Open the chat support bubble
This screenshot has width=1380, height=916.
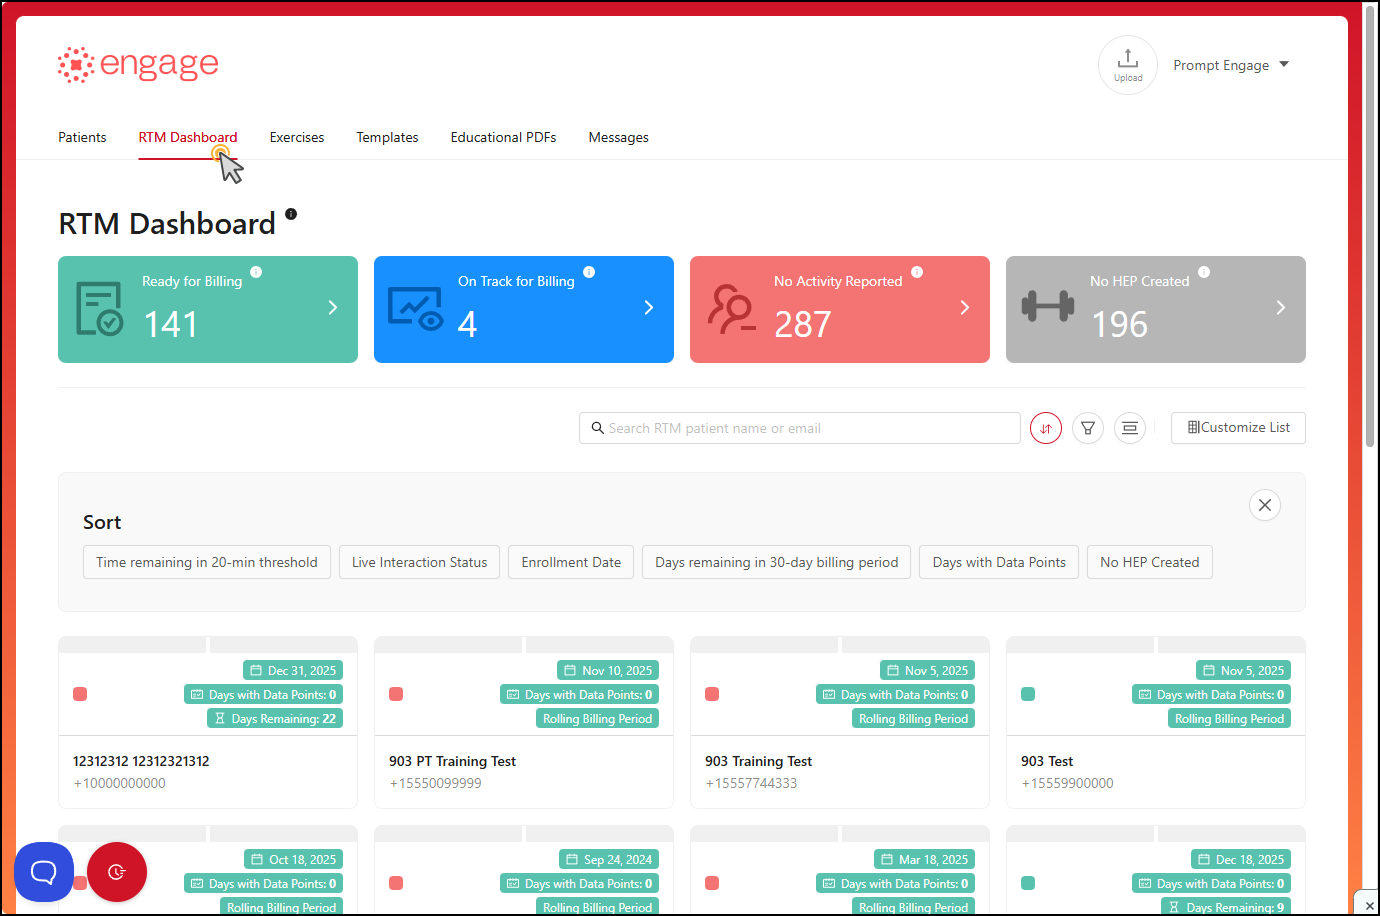tap(44, 872)
